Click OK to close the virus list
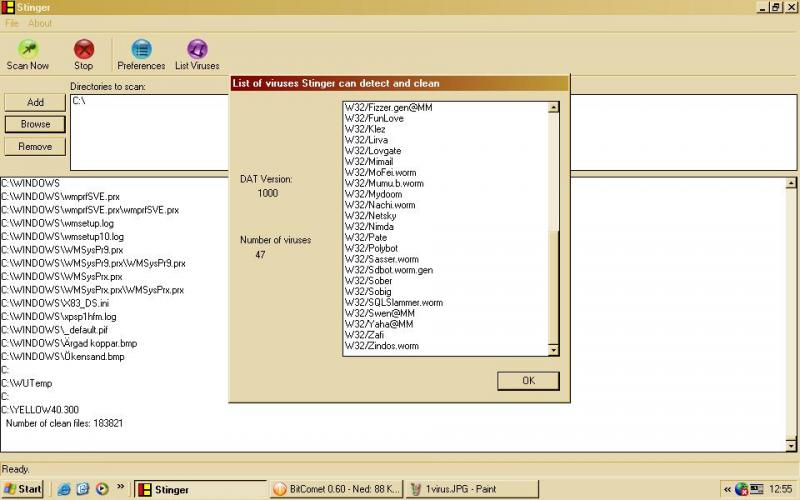Image resolution: width=800 pixels, height=500 pixels. [x=528, y=380]
